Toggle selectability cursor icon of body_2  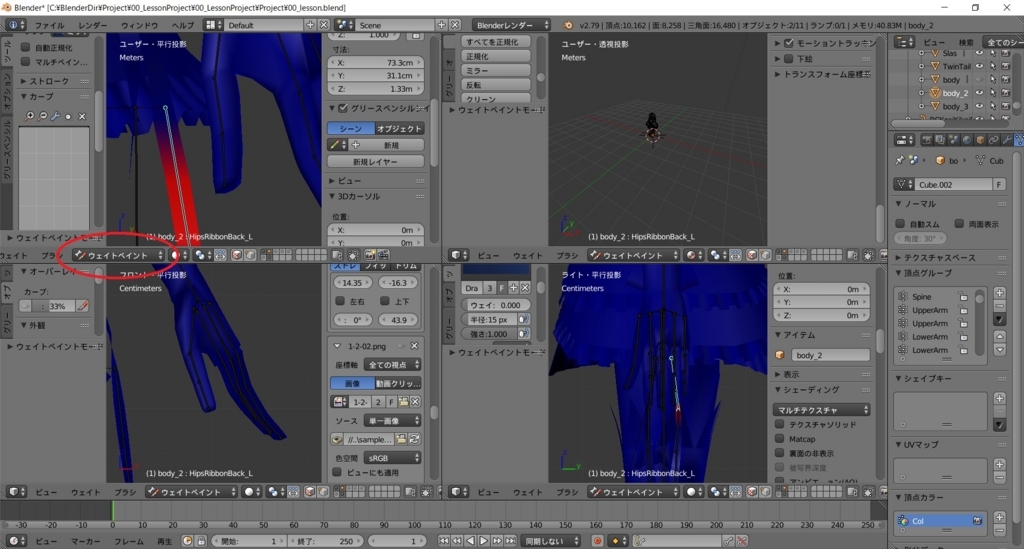tap(993, 93)
